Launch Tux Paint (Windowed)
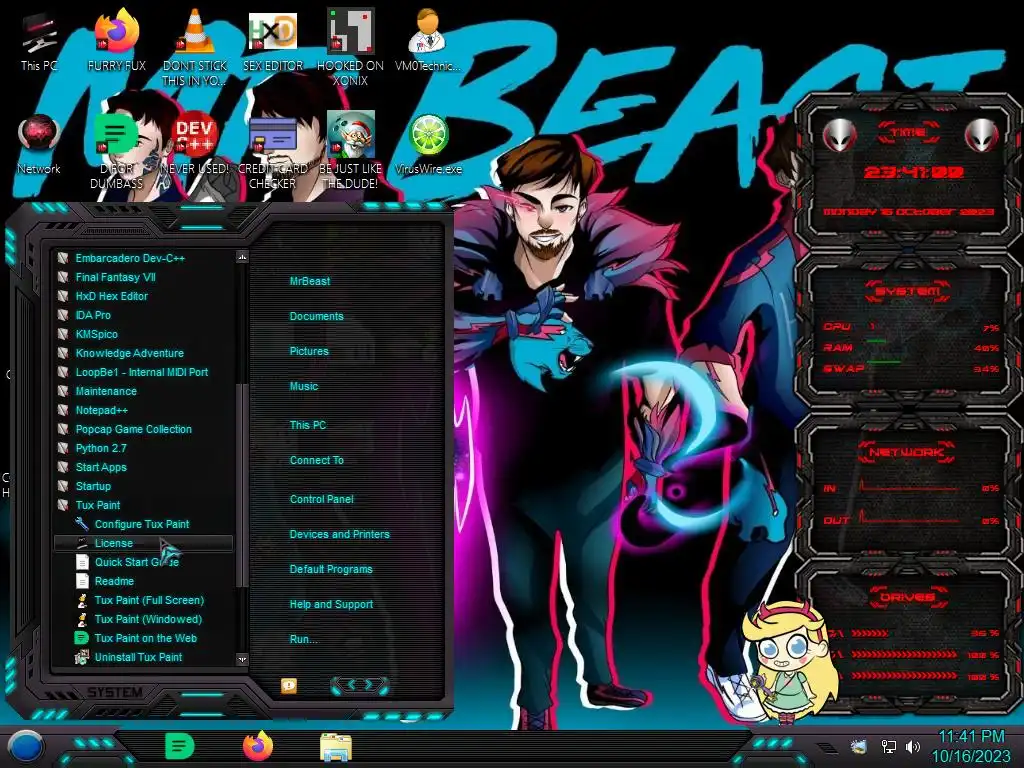 pyautogui.click(x=148, y=619)
